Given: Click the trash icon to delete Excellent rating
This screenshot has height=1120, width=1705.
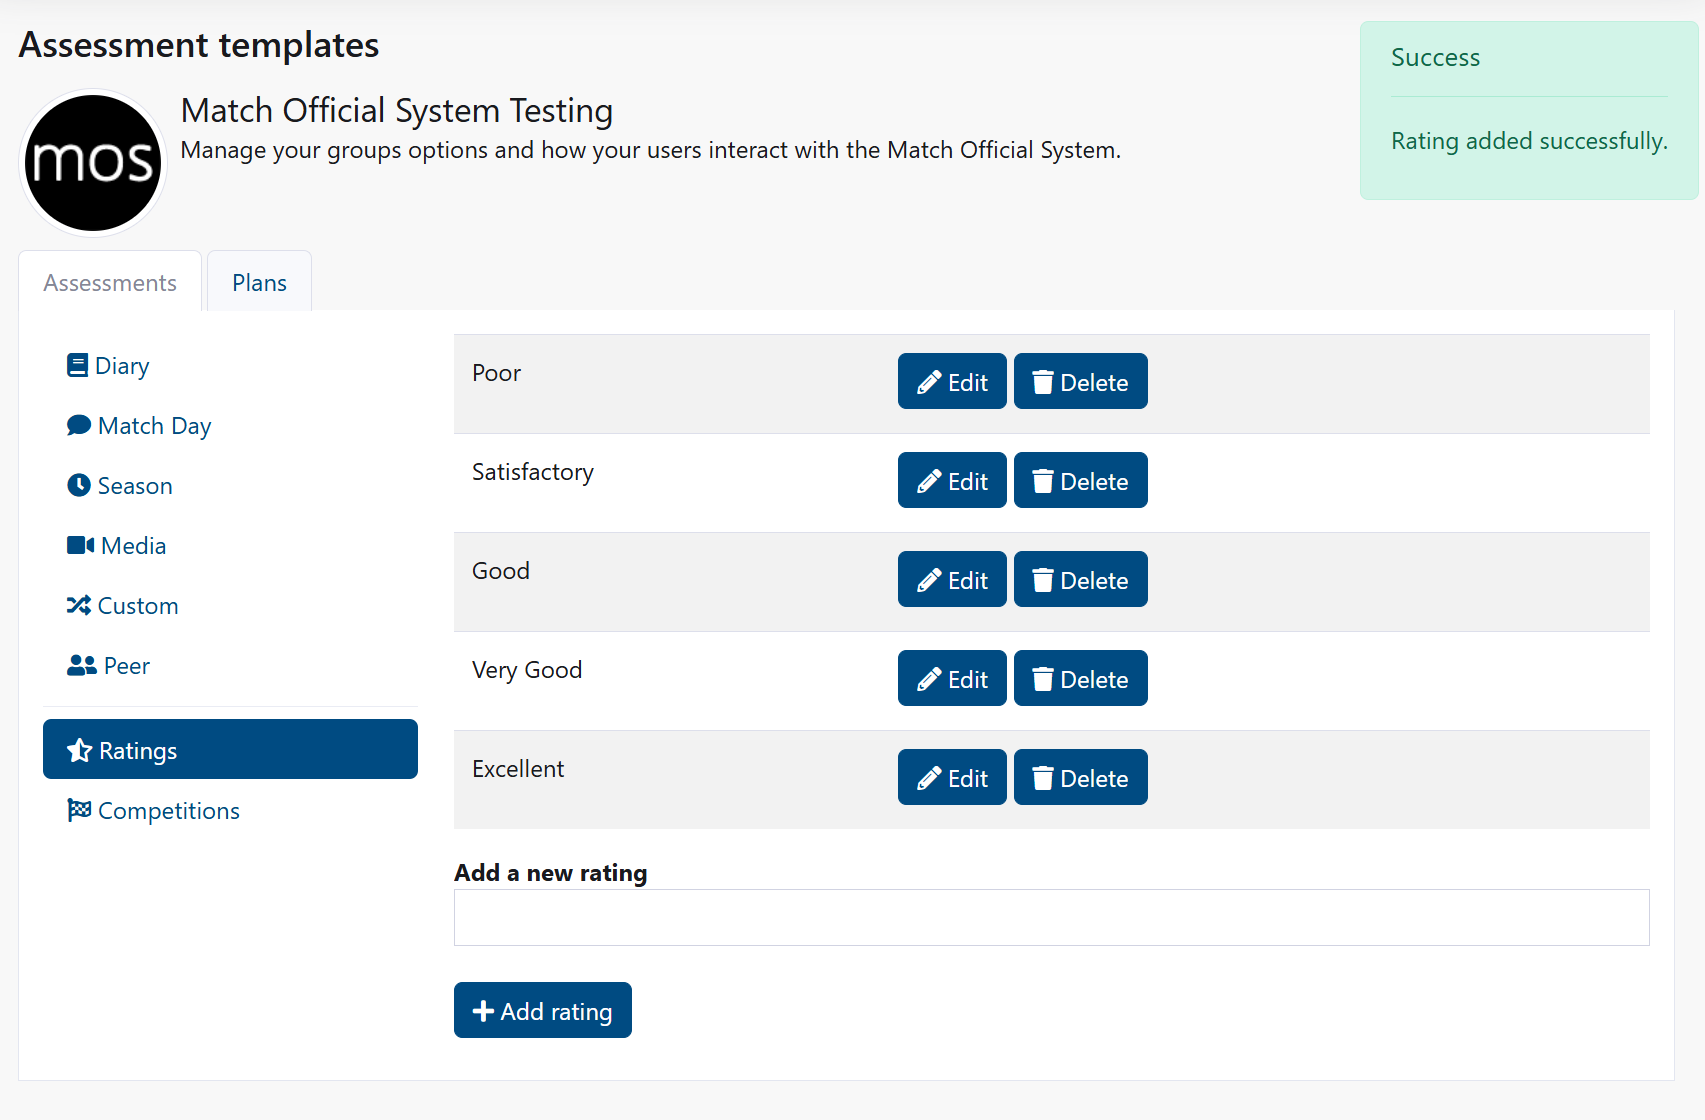Looking at the screenshot, I should pos(1043,776).
